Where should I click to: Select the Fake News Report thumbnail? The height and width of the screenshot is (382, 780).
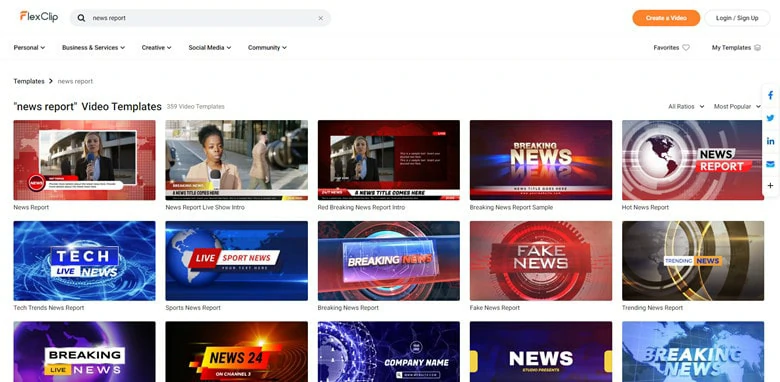pyautogui.click(x=541, y=261)
